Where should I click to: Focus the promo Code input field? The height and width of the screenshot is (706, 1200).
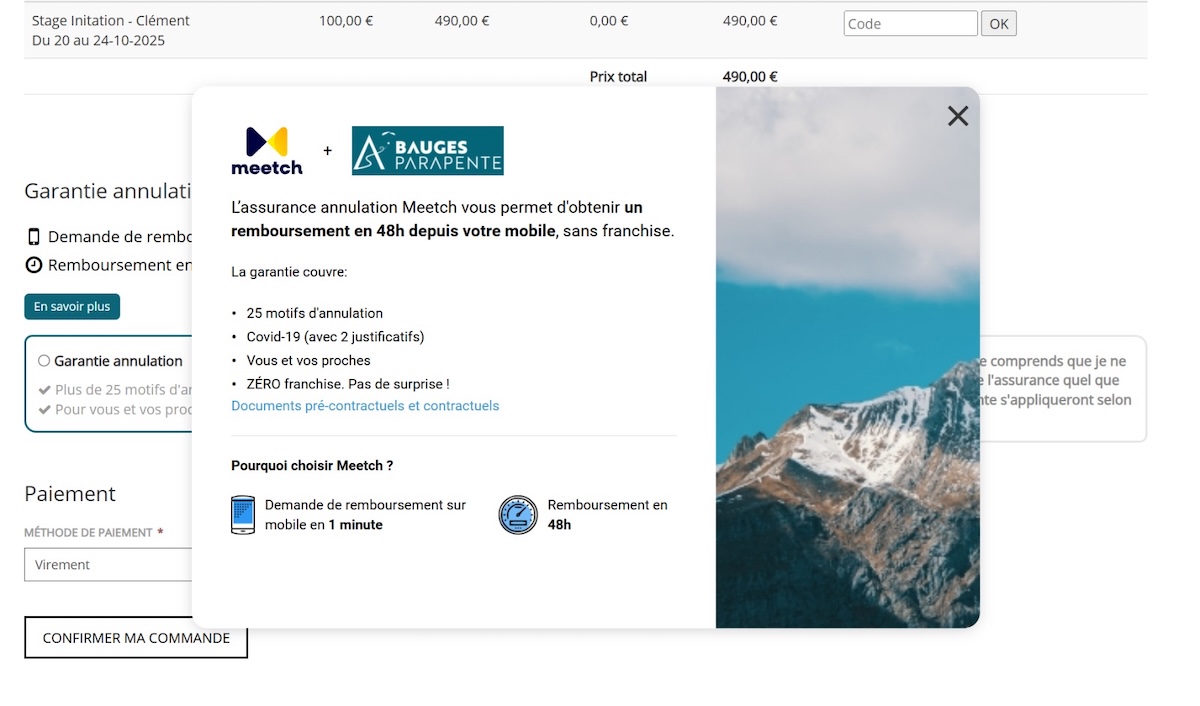pos(910,24)
